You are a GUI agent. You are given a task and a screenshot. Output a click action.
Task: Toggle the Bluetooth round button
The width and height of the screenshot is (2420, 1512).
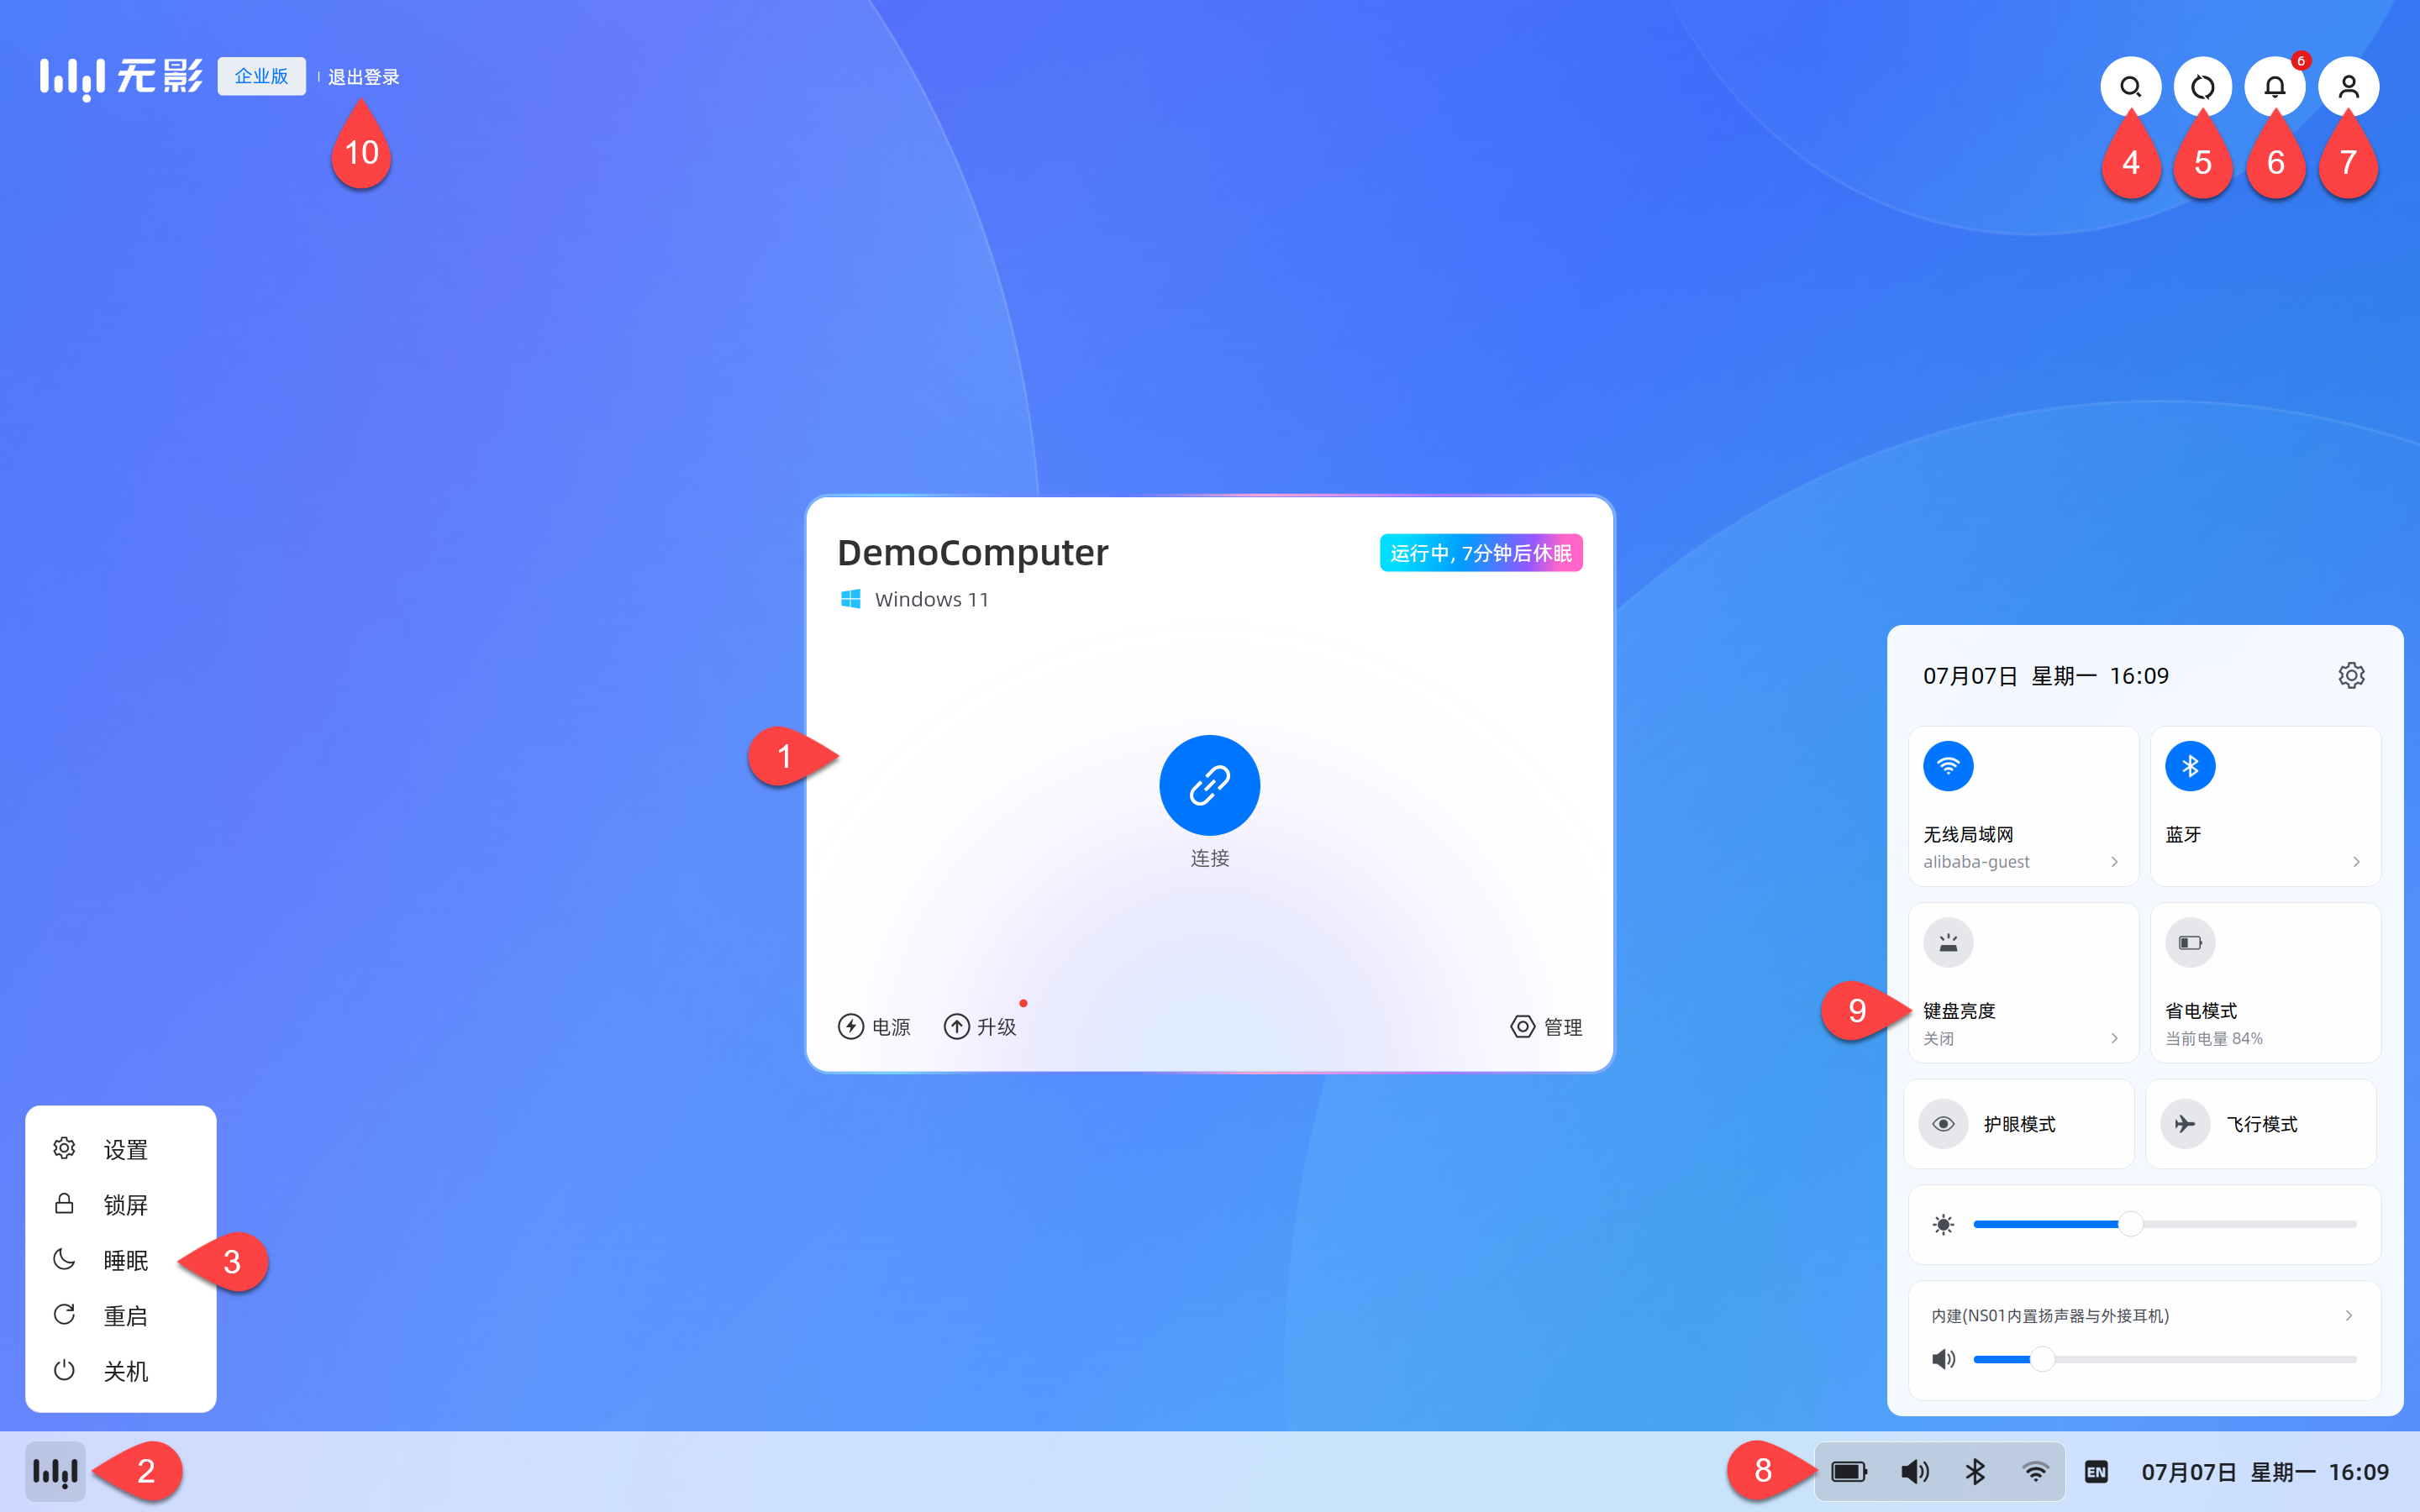point(2190,766)
